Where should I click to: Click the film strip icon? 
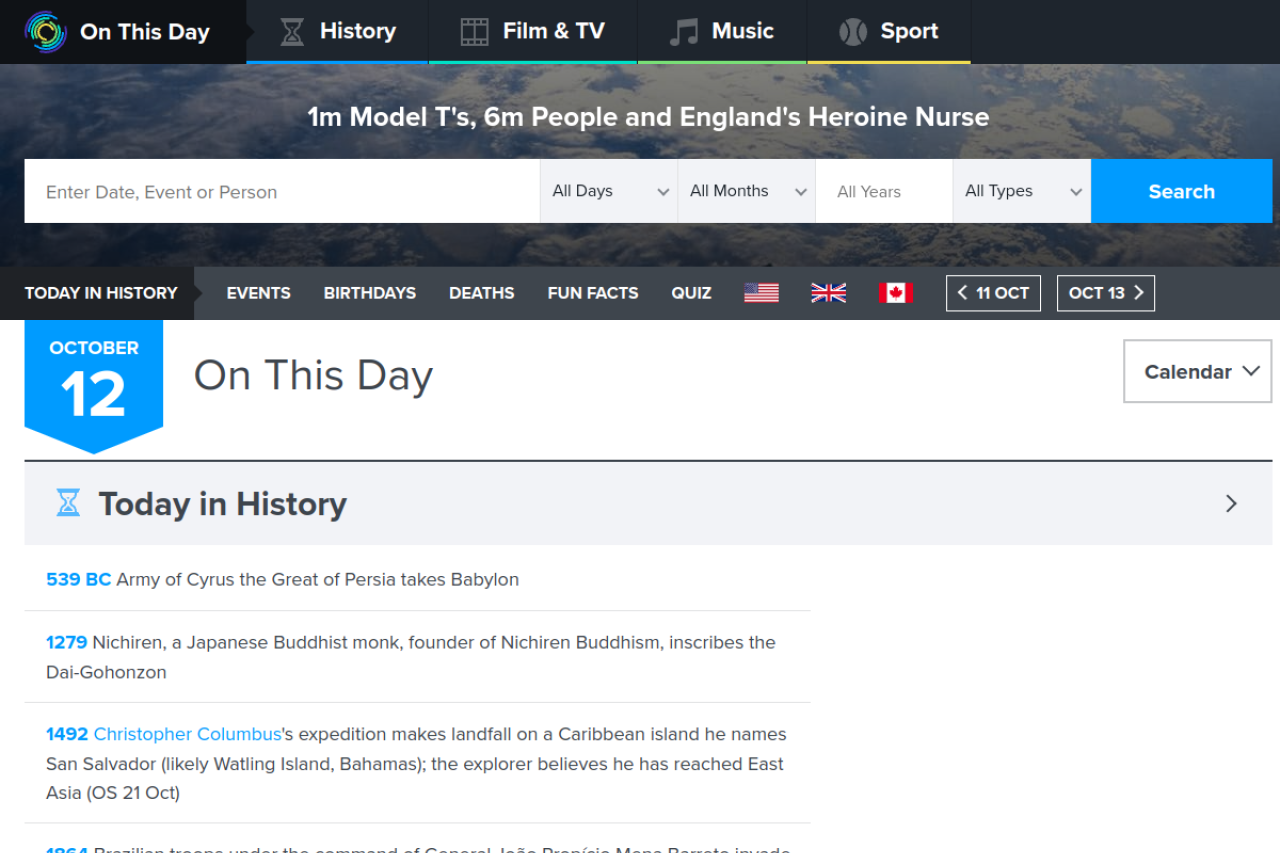coord(474,32)
